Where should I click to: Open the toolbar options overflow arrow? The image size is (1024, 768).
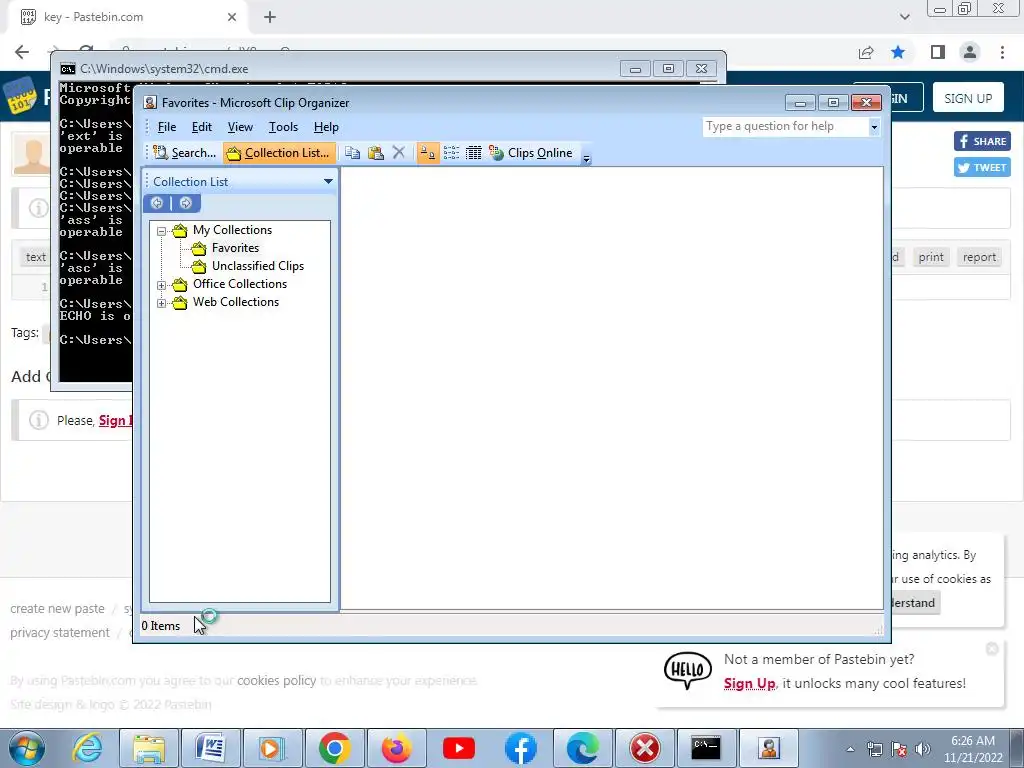[x=586, y=157]
